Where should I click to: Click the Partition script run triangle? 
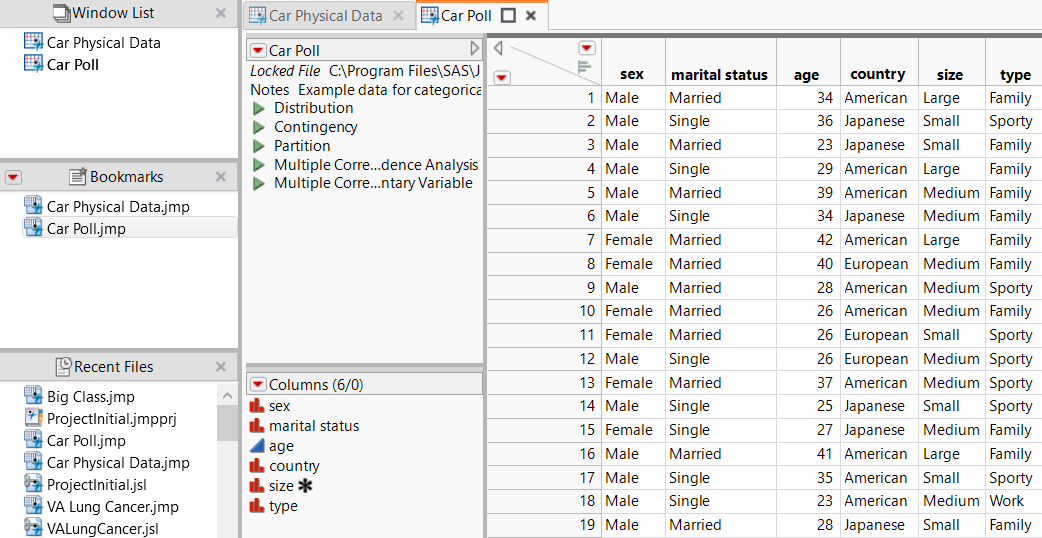tap(259, 146)
